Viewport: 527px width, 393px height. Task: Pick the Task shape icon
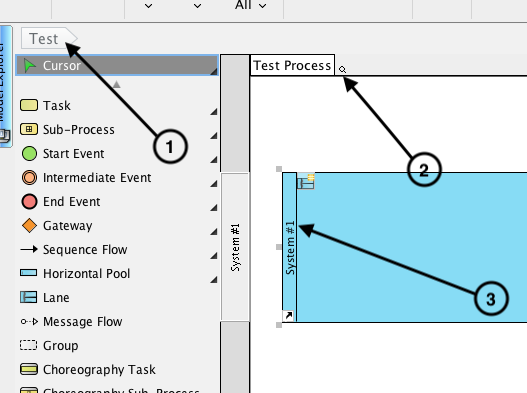(29, 105)
